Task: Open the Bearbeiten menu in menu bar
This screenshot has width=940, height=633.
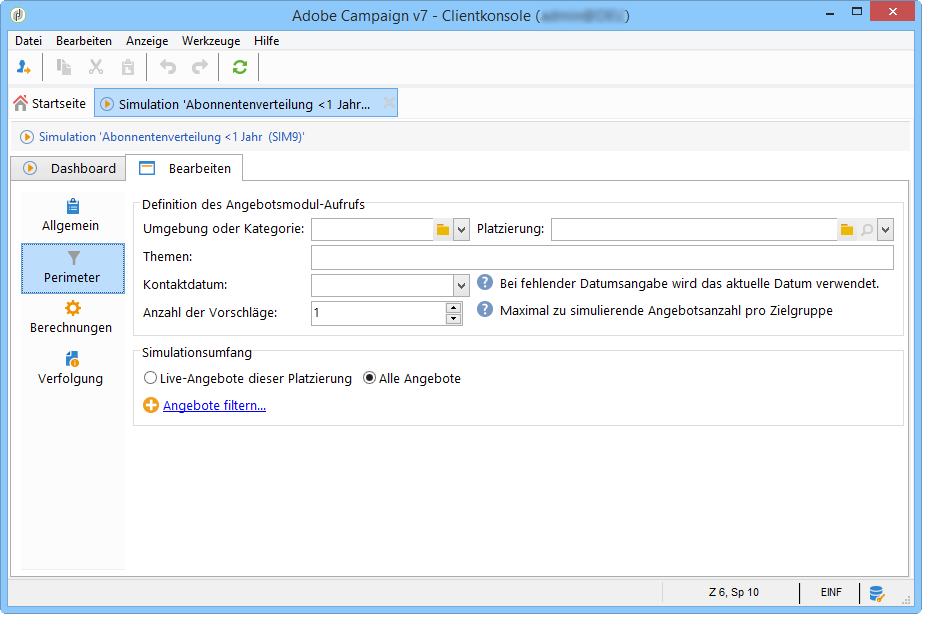Action: click(x=84, y=41)
